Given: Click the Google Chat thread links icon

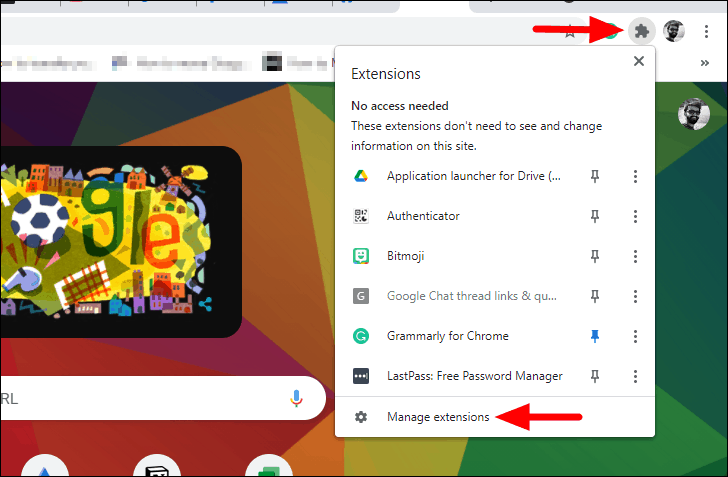Looking at the screenshot, I should coord(361,296).
